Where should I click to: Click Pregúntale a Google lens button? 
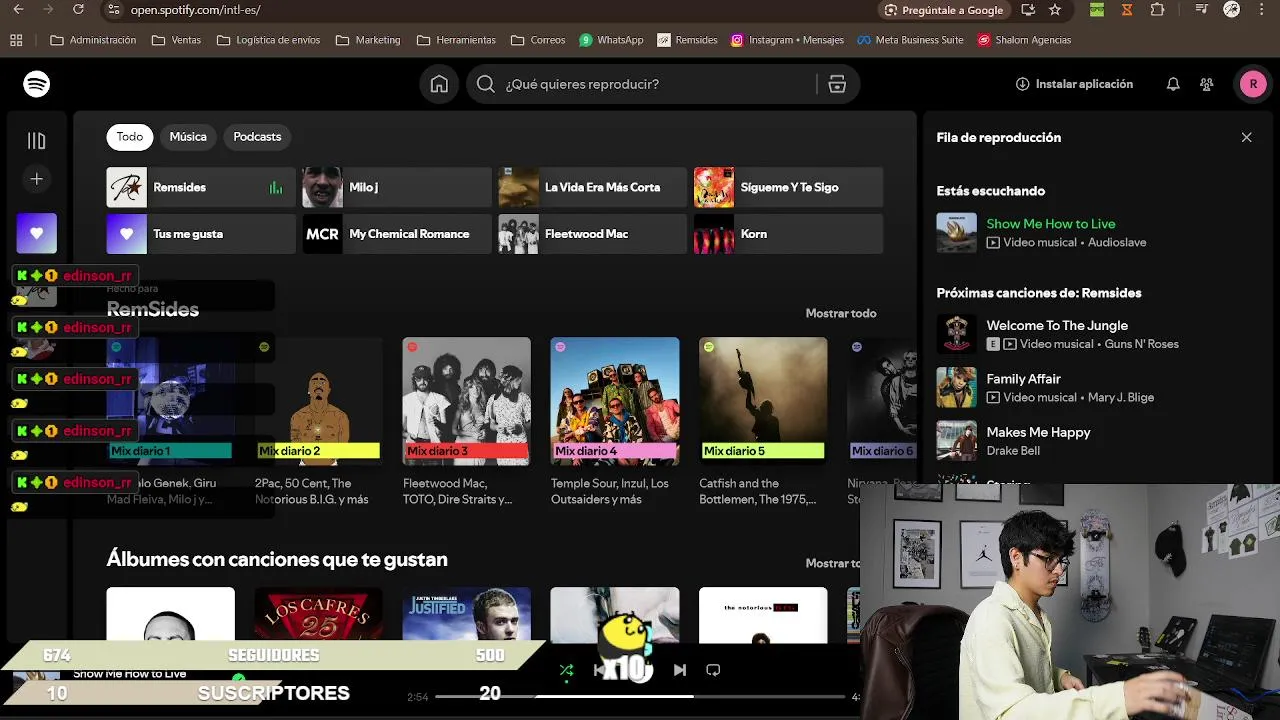click(943, 10)
